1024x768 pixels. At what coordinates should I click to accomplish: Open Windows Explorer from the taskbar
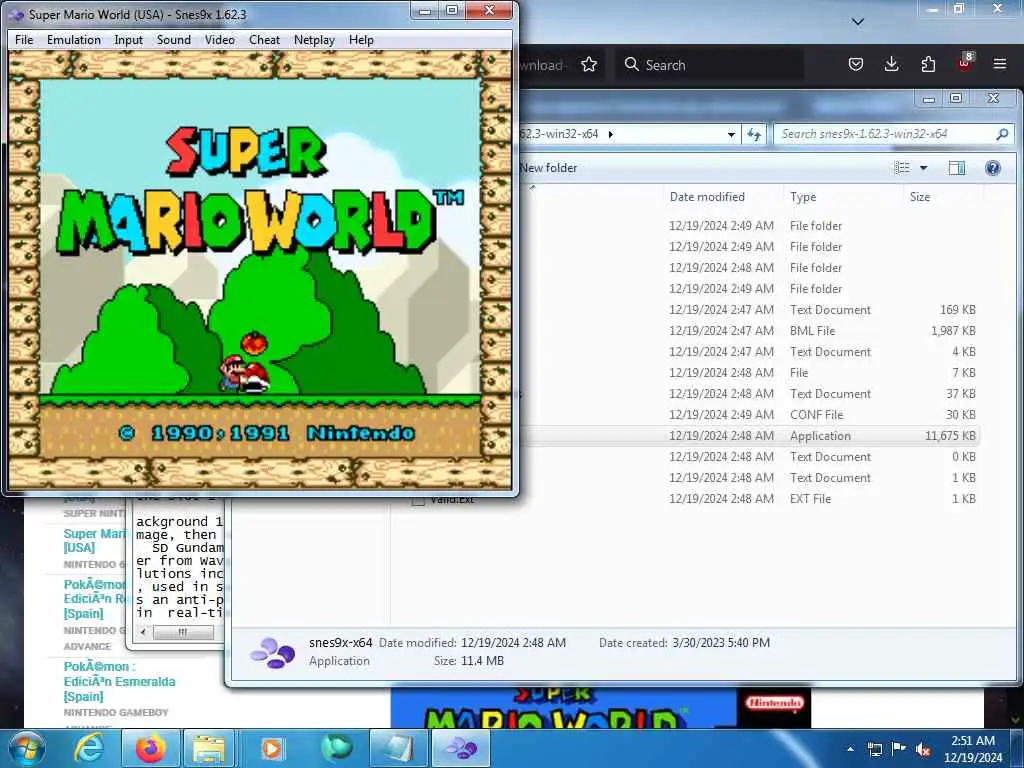tap(209, 748)
